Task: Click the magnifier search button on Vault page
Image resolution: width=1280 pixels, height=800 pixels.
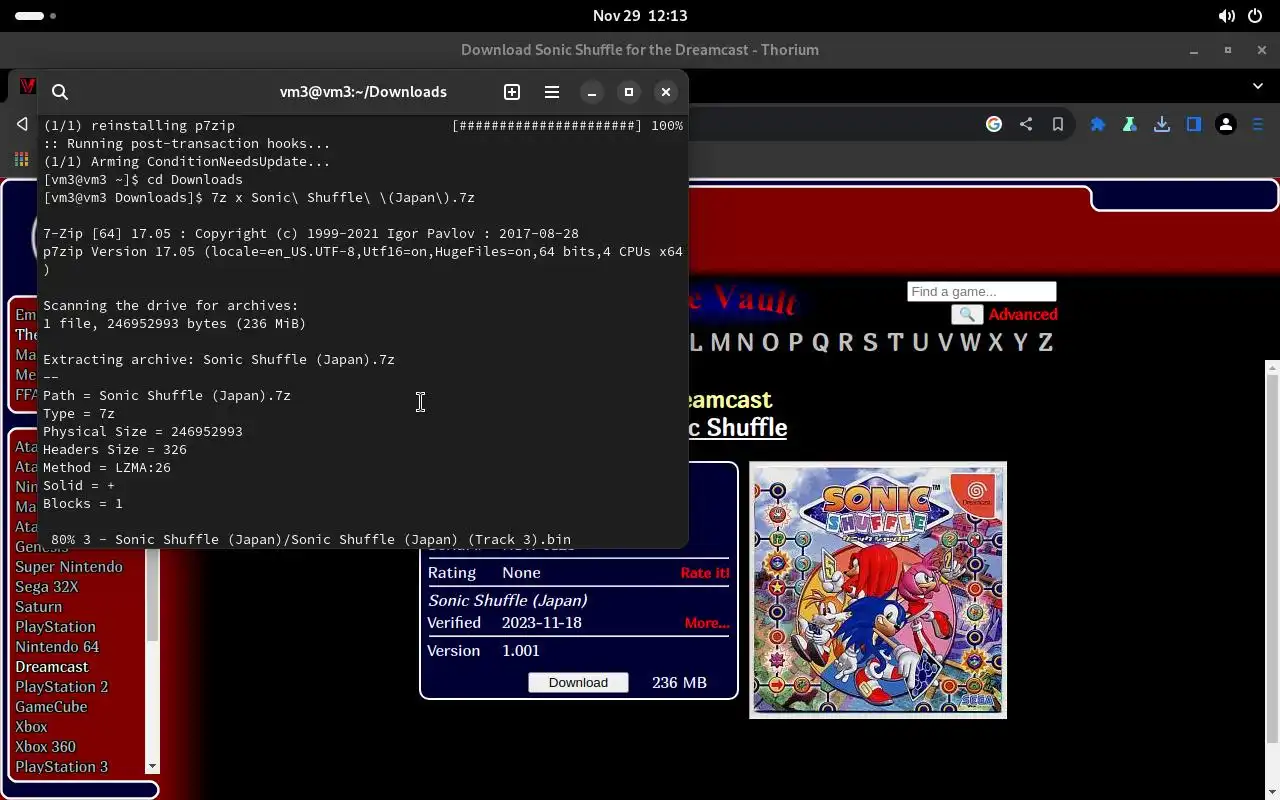Action: pos(967,314)
